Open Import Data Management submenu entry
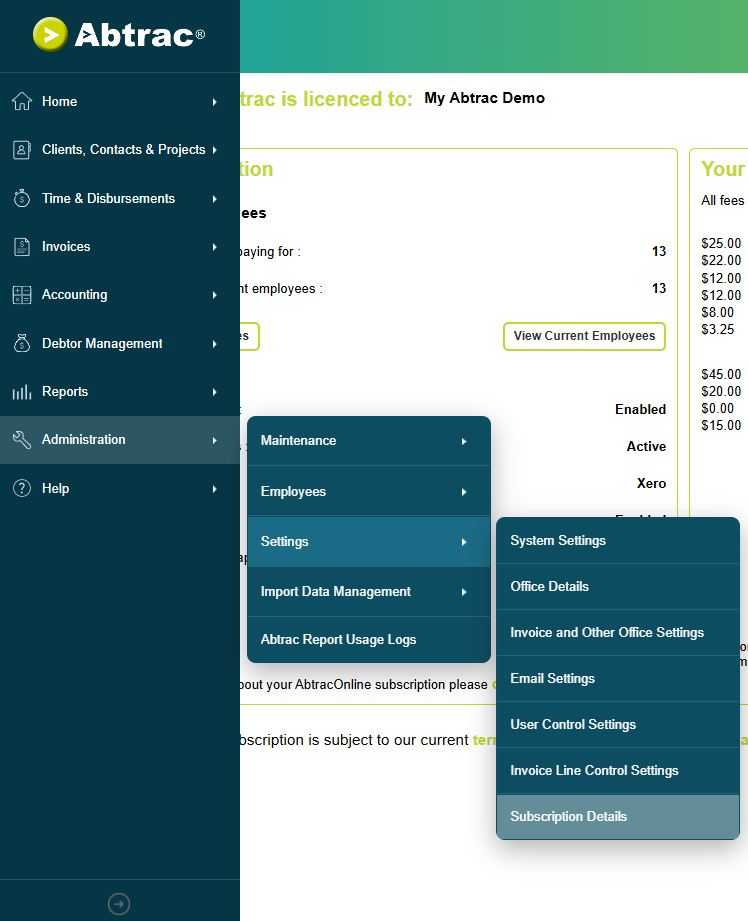The height and width of the screenshot is (921, 748). [369, 591]
